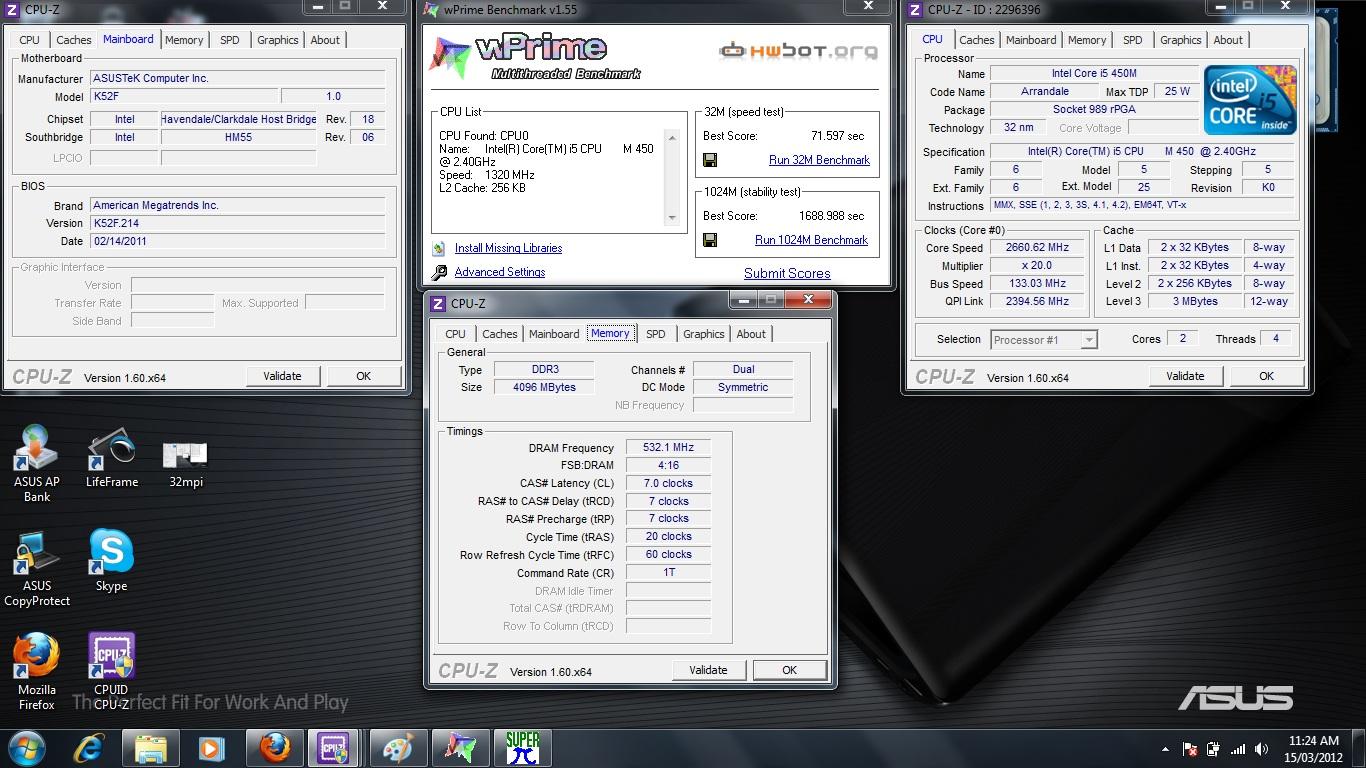This screenshot has width=1366, height=768.
Task: Open ASUS CopyProtect desktop shortcut
Action: coord(37,568)
